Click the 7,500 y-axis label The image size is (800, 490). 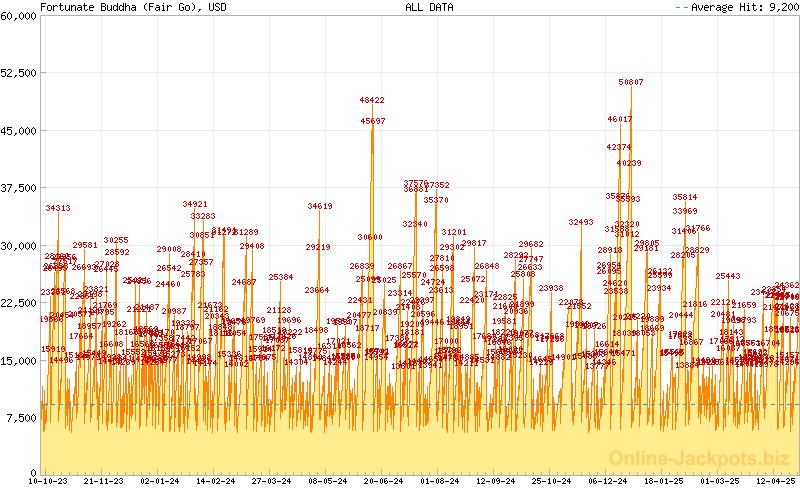tap(21, 418)
